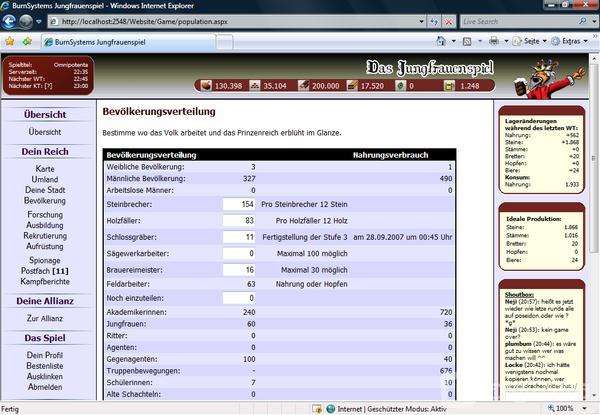The height and width of the screenshot is (415, 600).
Task: Click the Brauereimeister number field
Action: tap(239, 269)
